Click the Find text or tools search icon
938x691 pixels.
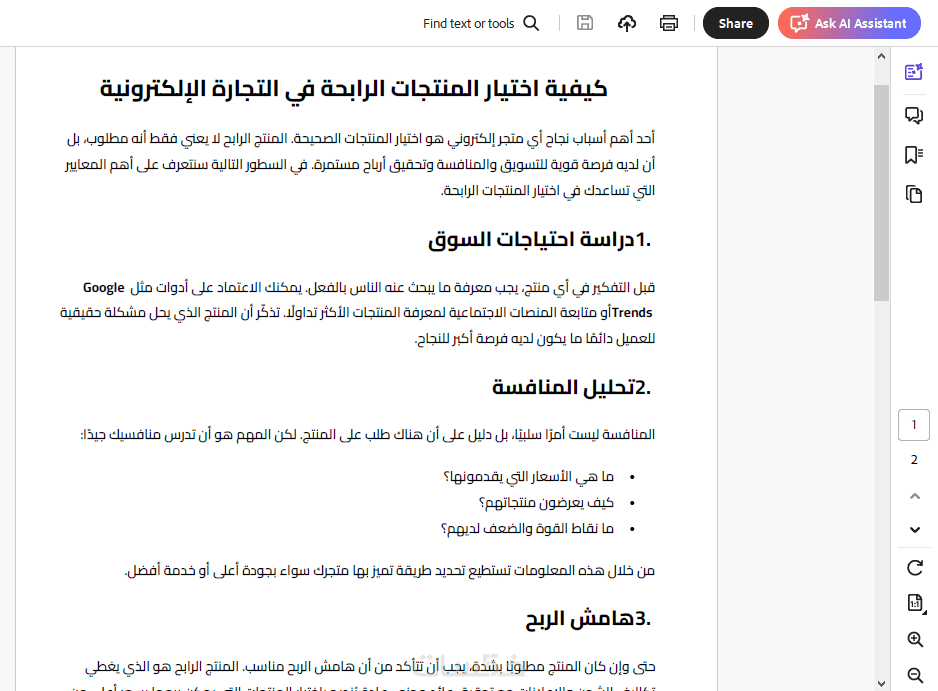531,23
